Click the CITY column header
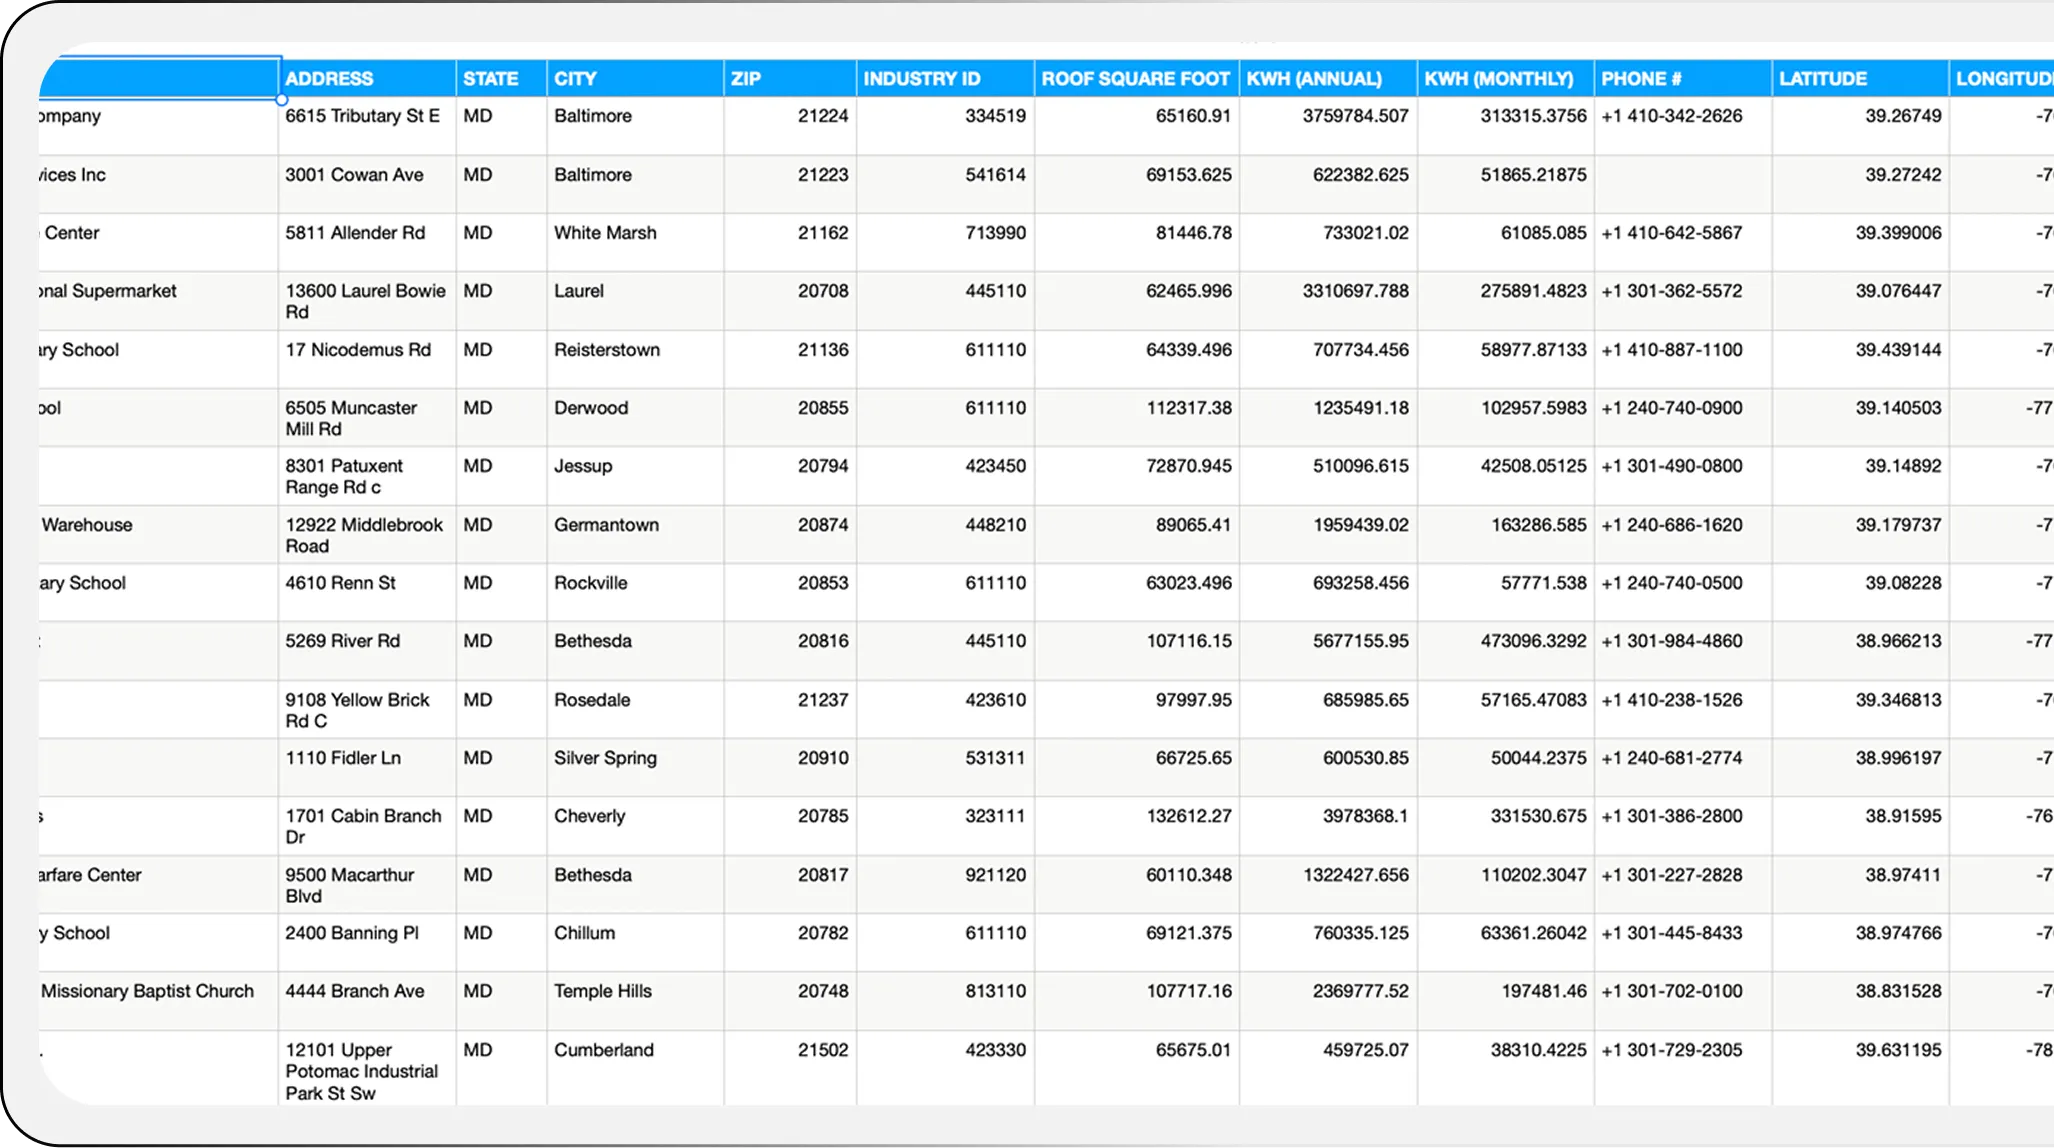2054x1148 pixels. [575, 79]
